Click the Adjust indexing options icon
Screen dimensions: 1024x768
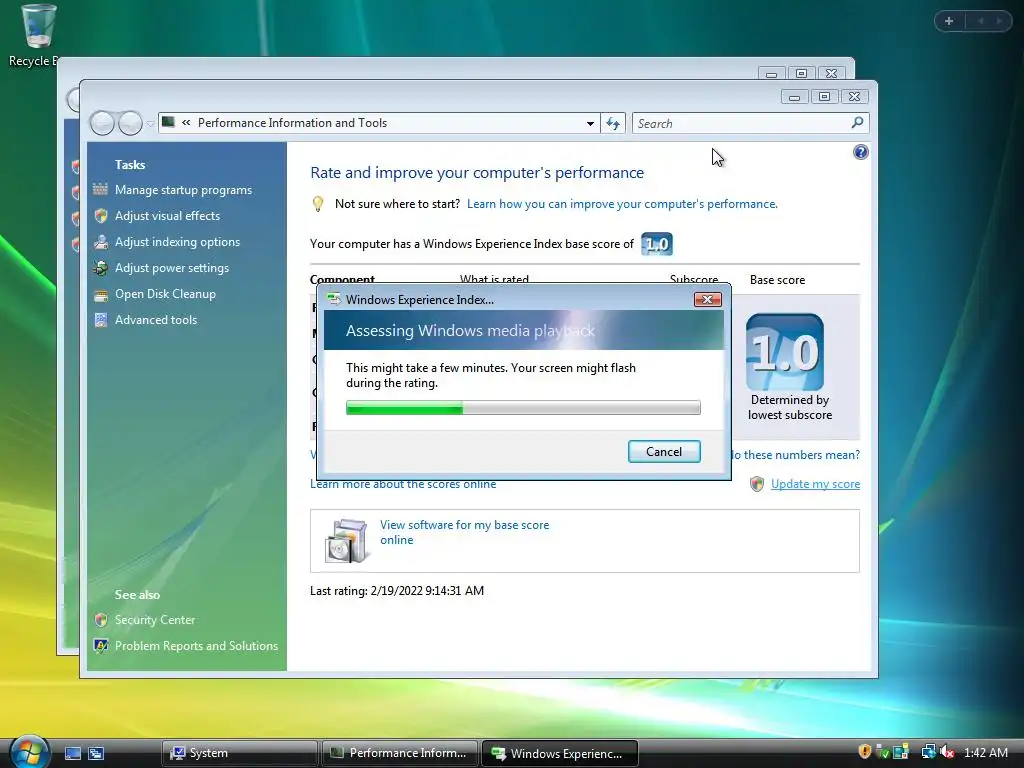101,242
